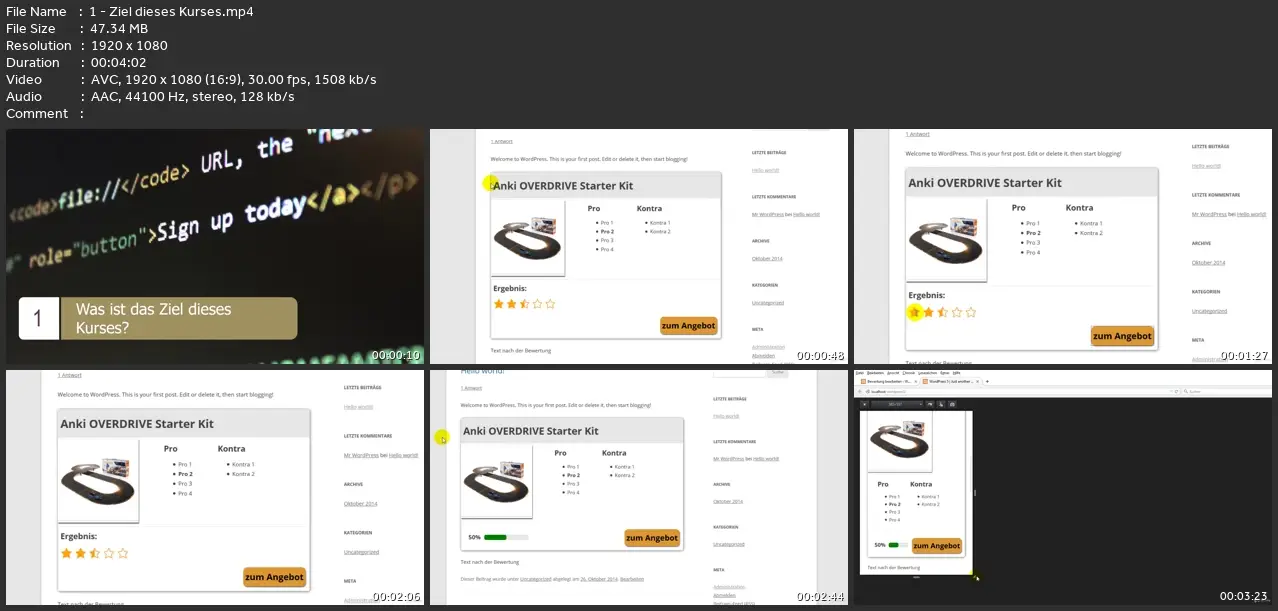
Task: Click race track product image in the 00:00:48 frame
Action: (529, 238)
